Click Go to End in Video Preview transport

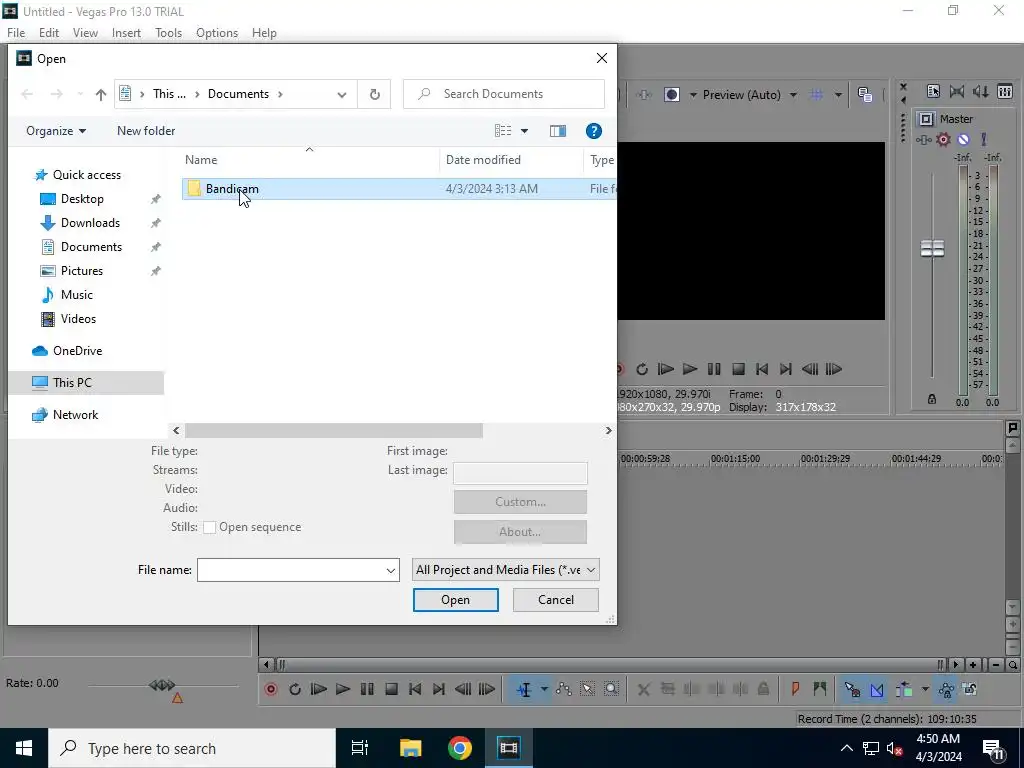coord(786,369)
